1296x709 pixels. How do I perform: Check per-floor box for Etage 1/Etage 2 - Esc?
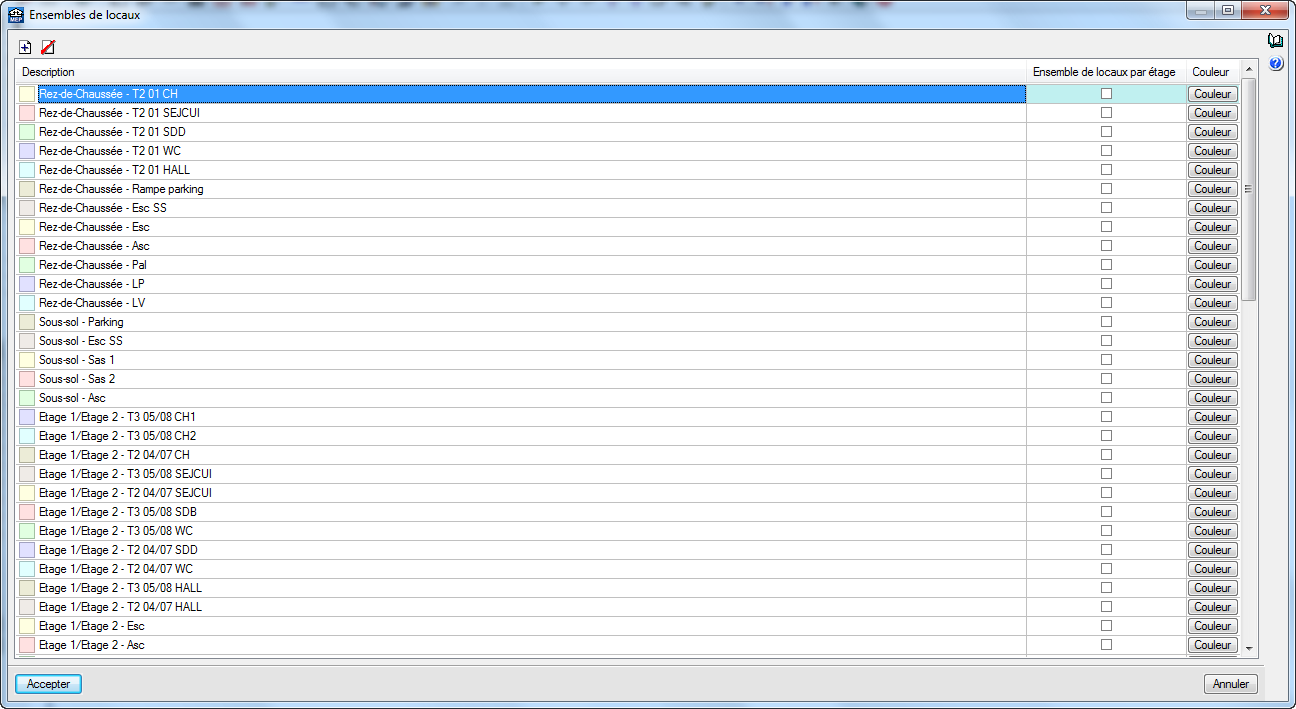pyautogui.click(x=1106, y=626)
